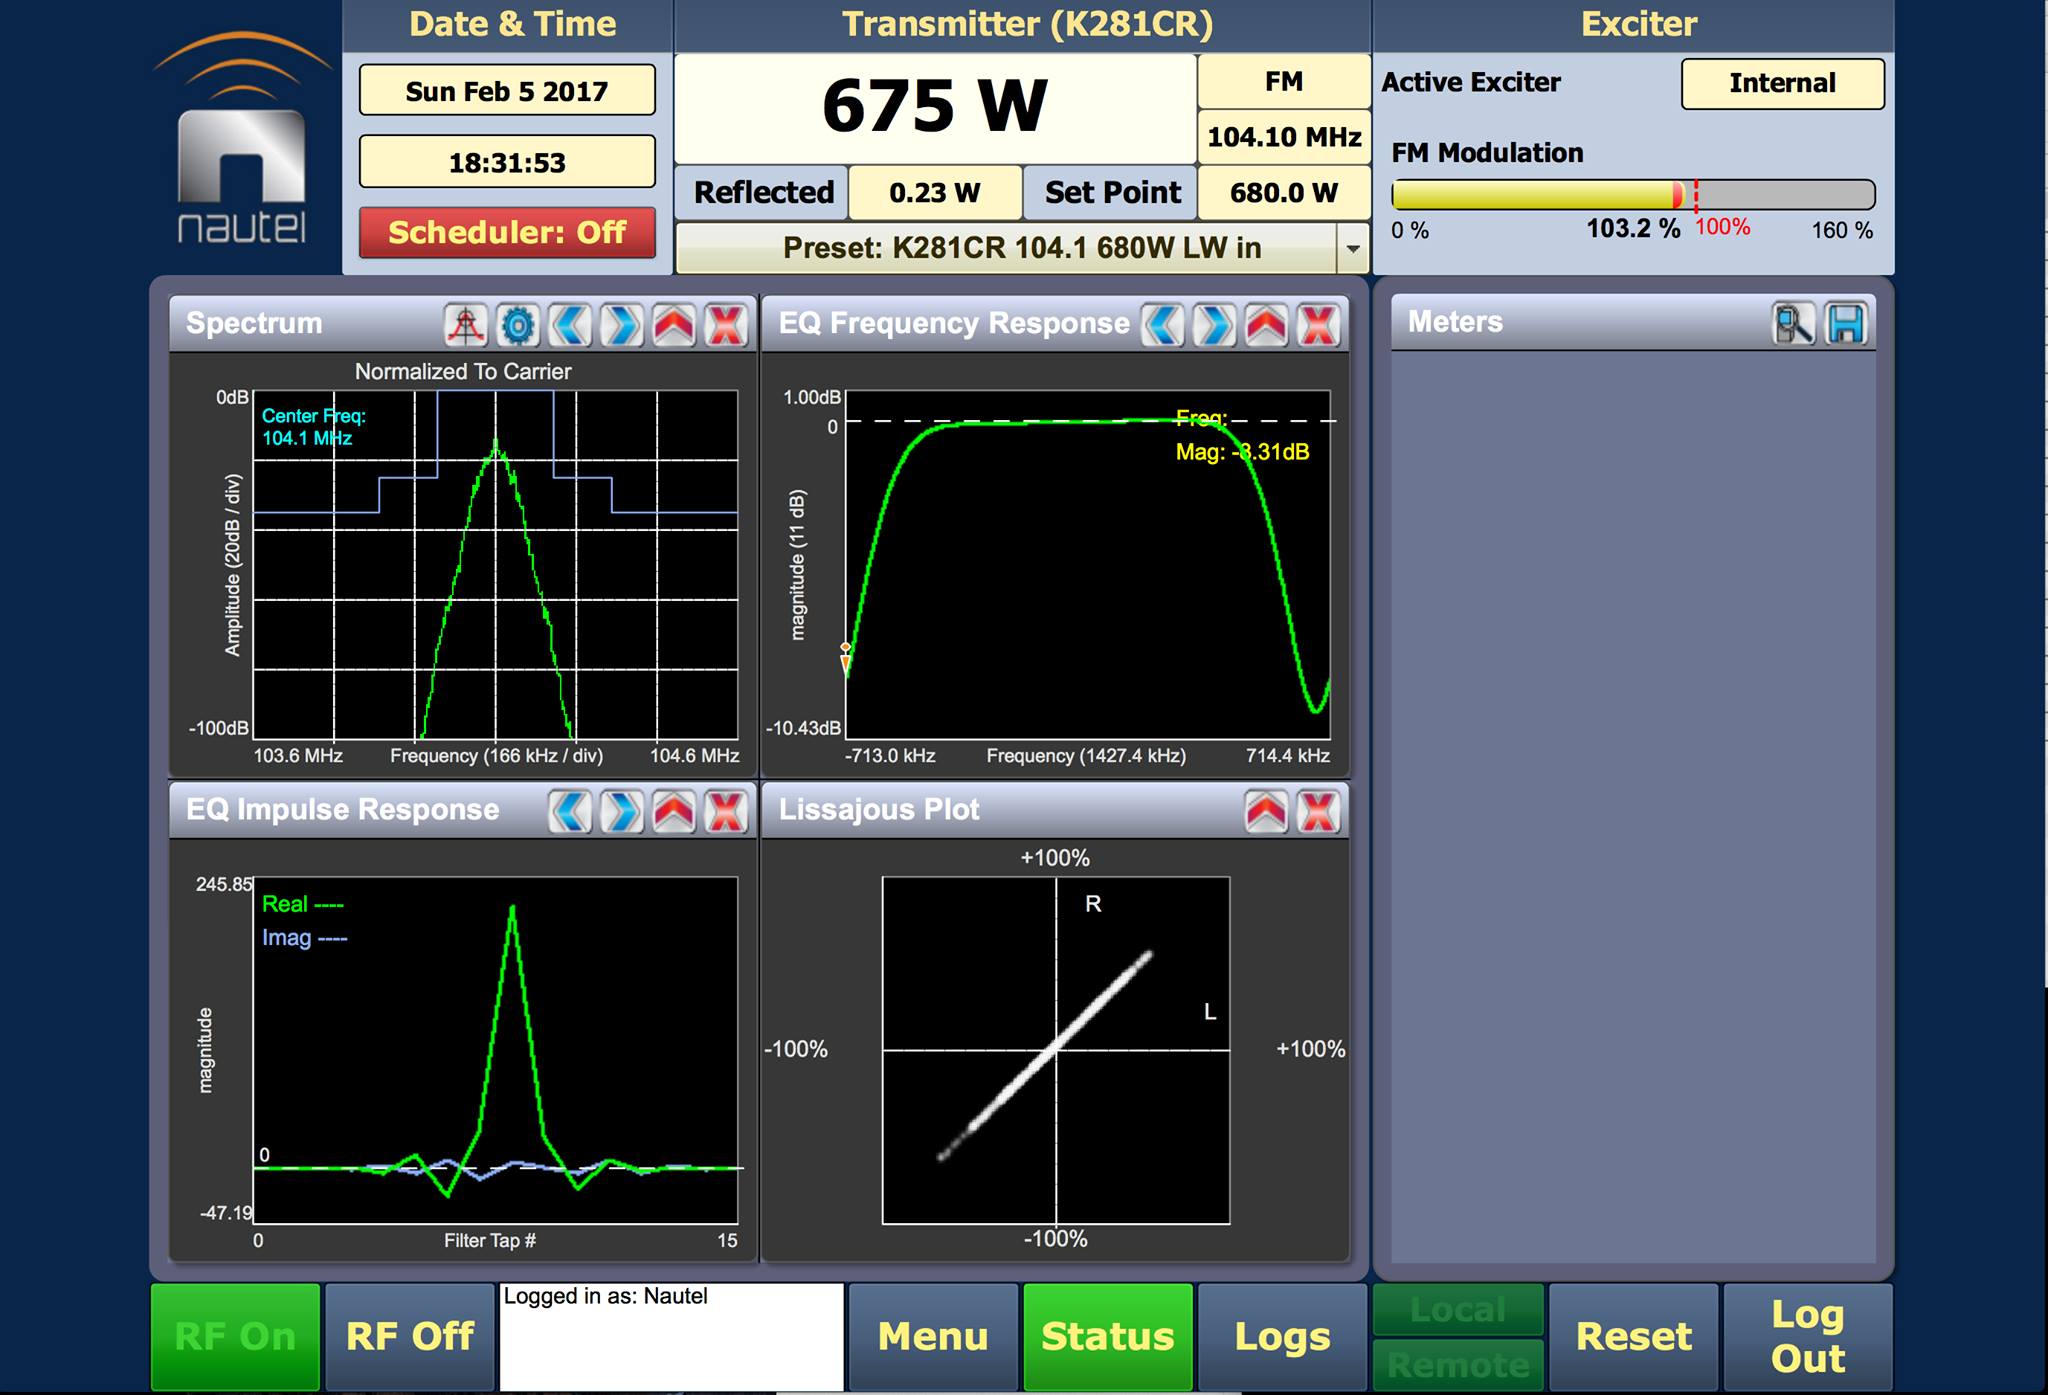Switch control to Remote mode
This screenshot has width=2048, height=1395.
coord(1458,1365)
